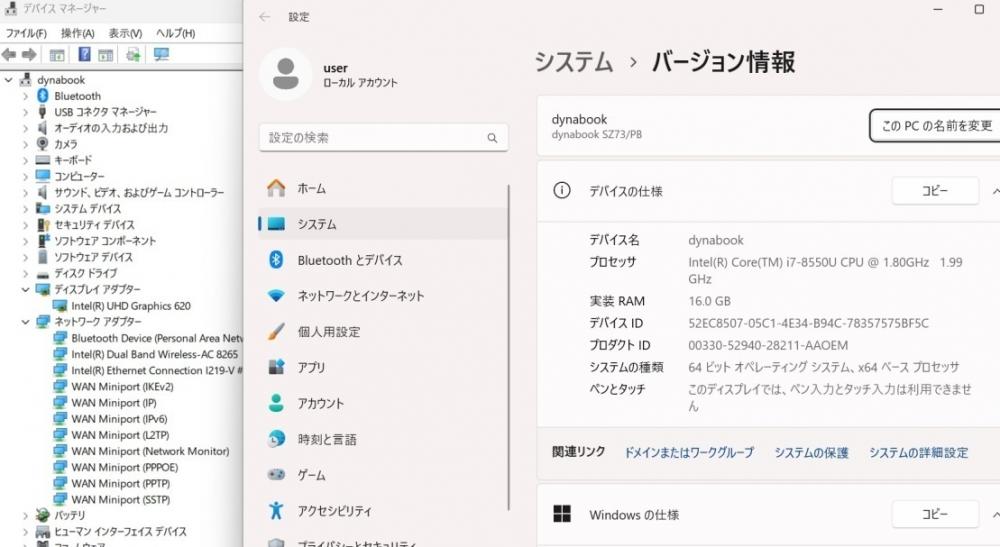Viewport: 1000px width, 547px height.
Task: Click the Bluetooth device category icon
Action: tap(43, 96)
